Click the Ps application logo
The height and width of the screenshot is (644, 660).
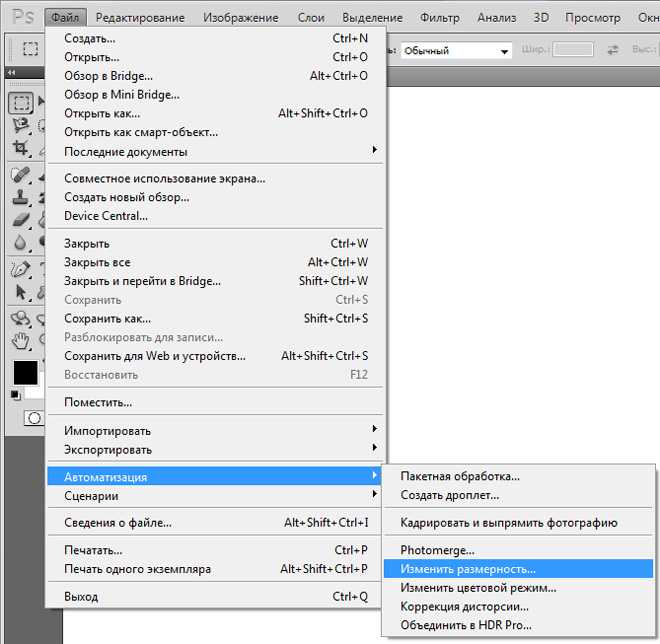point(23,17)
